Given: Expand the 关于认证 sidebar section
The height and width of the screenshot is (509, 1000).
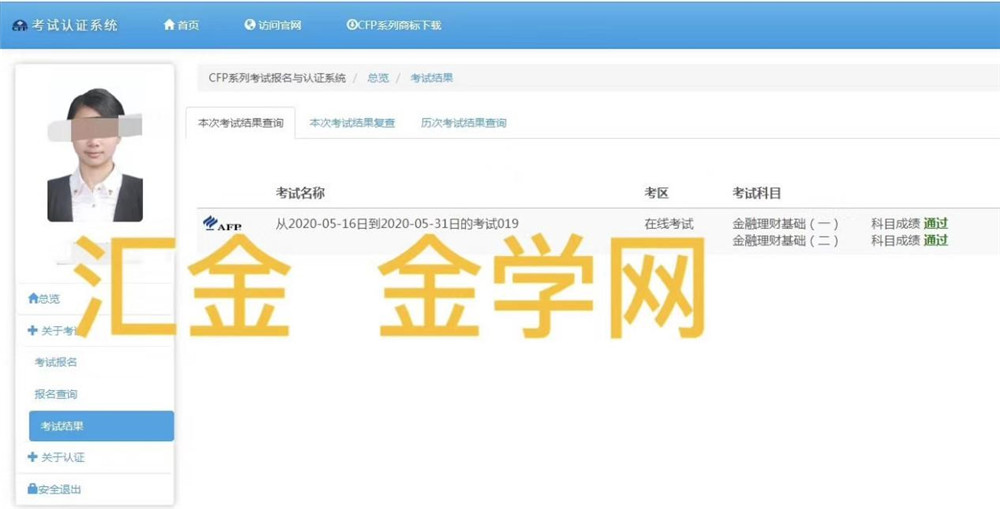Looking at the screenshot, I should (x=56, y=457).
